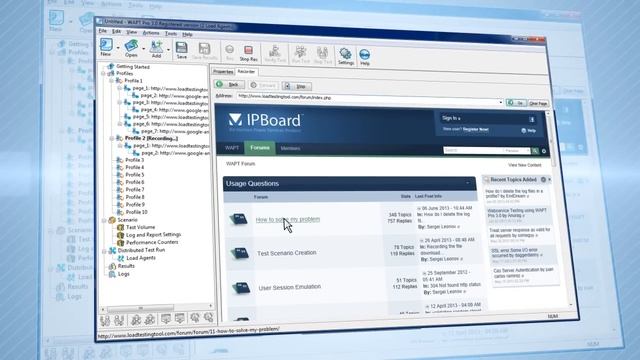The width and height of the screenshot is (640, 360).
Task: Select Load Agents in the tree
Action: coord(141,258)
